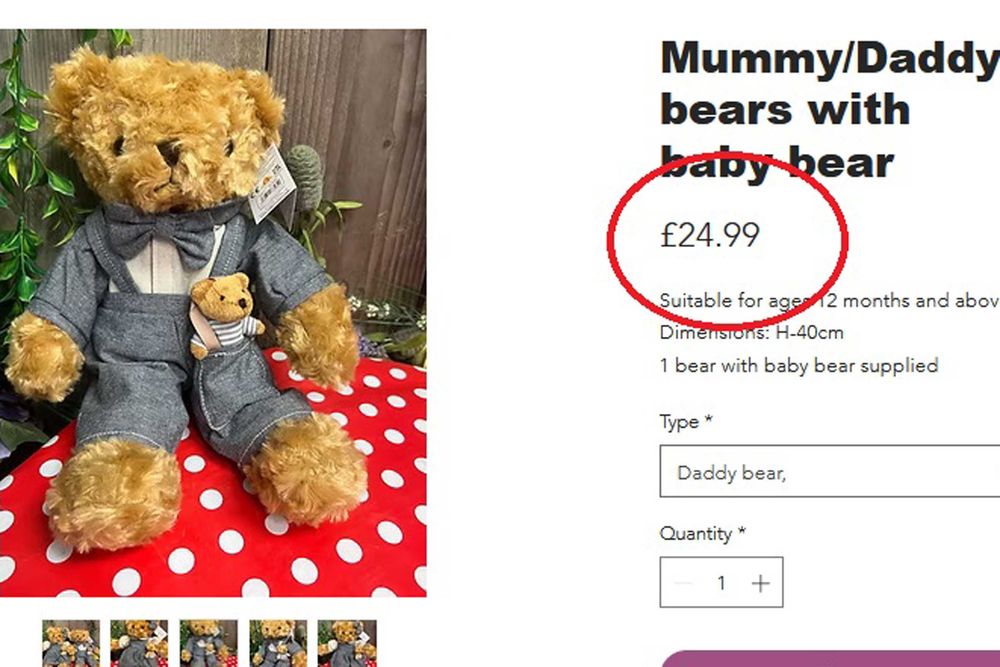Click the plus icon to increase quantity
The height and width of the screenshot is (667, 1000).
click(x=761, y=583)
